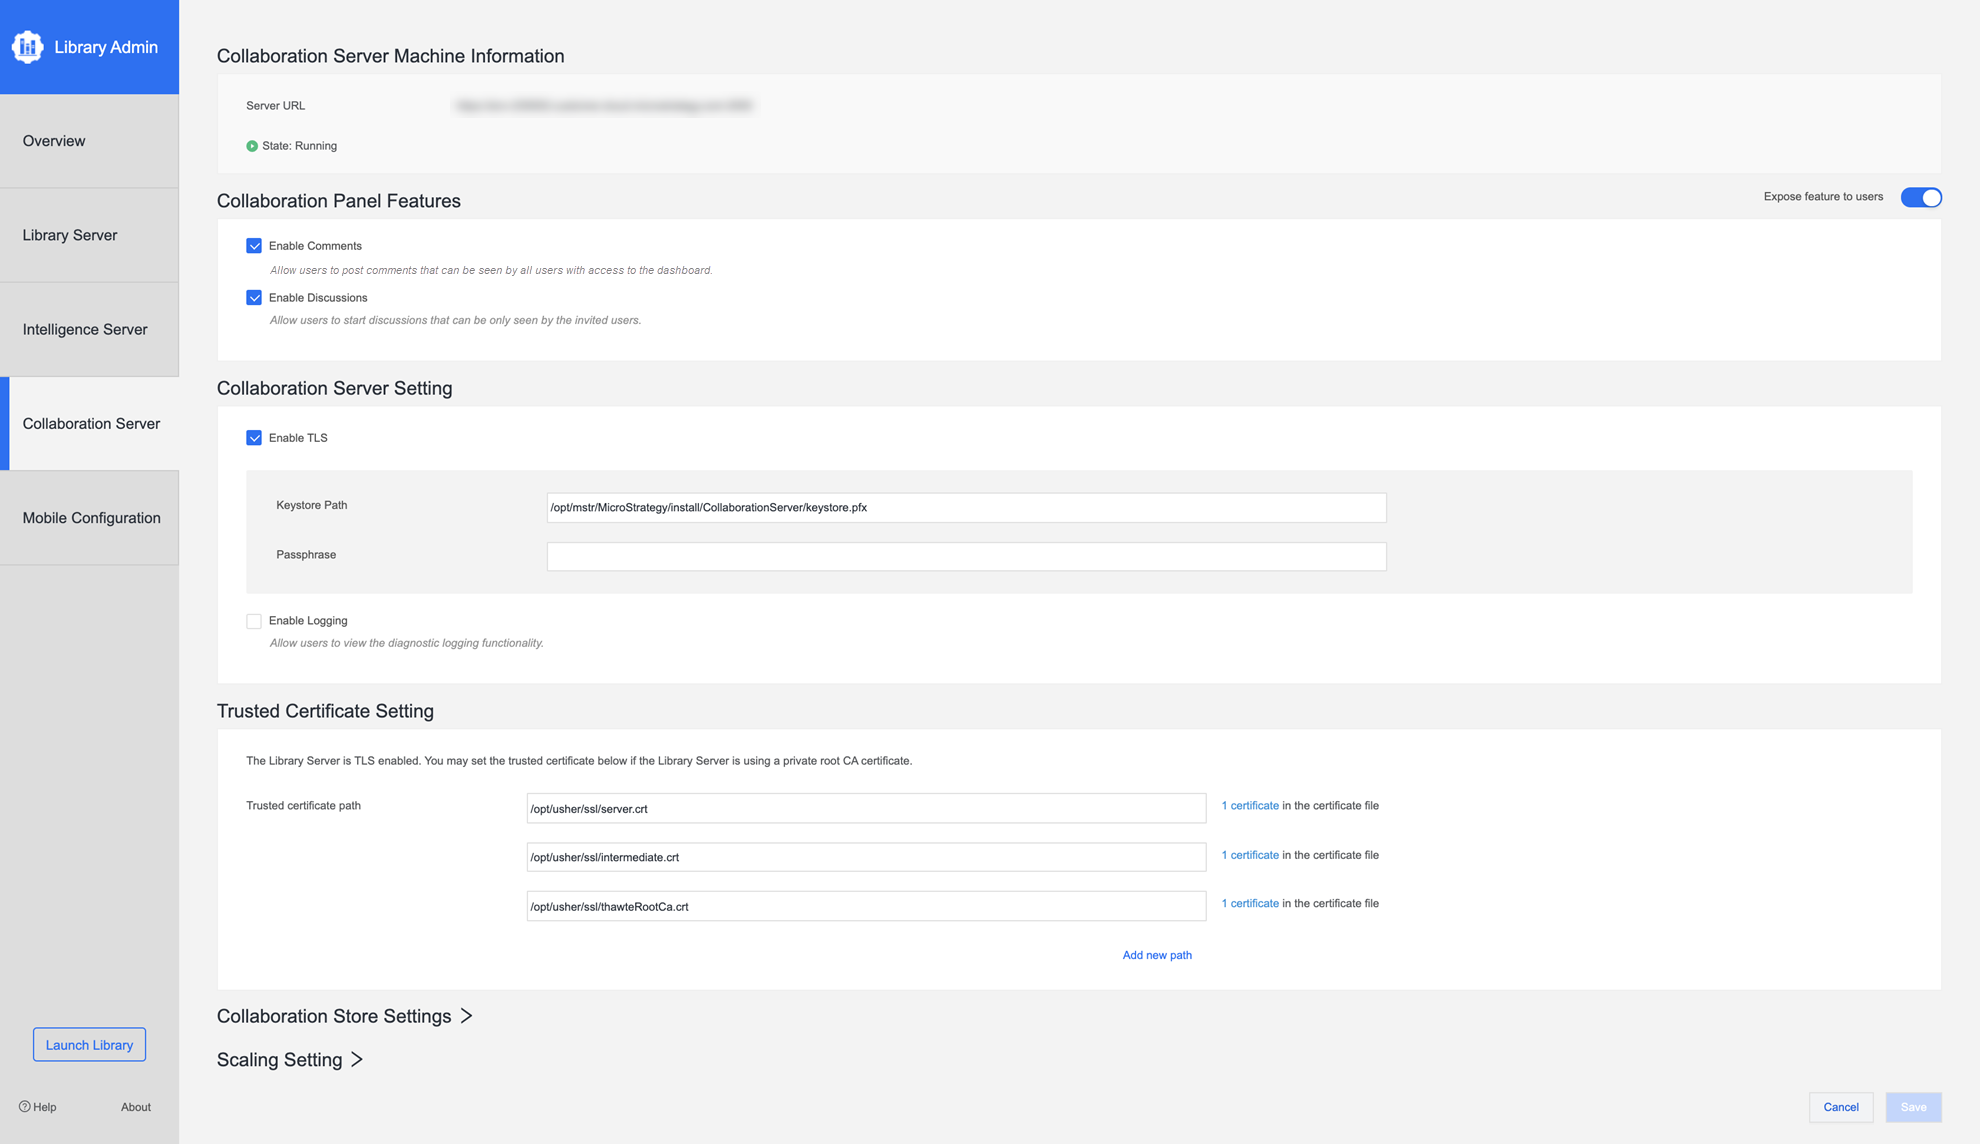Image resolution: width=1980 pixels, height=1144 pixels.
Task: Uncheck the Enable Comments checkbox
Action: [254, 246]
